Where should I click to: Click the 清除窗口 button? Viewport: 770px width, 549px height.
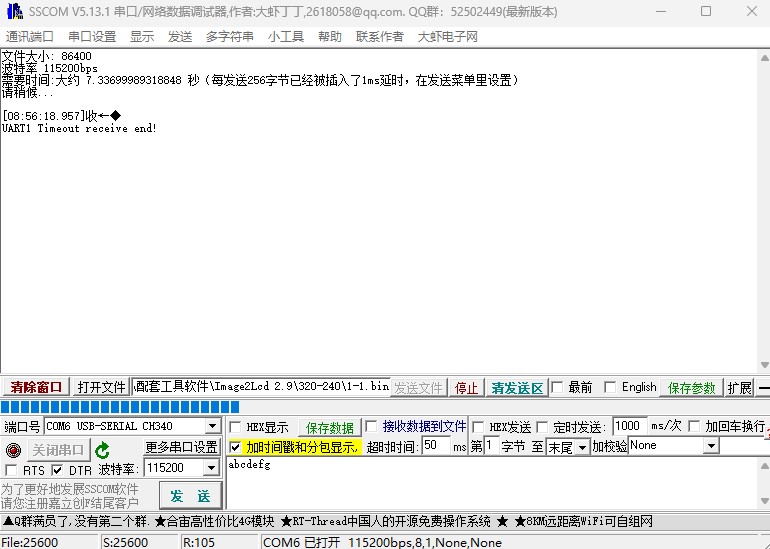click(36, 387)
